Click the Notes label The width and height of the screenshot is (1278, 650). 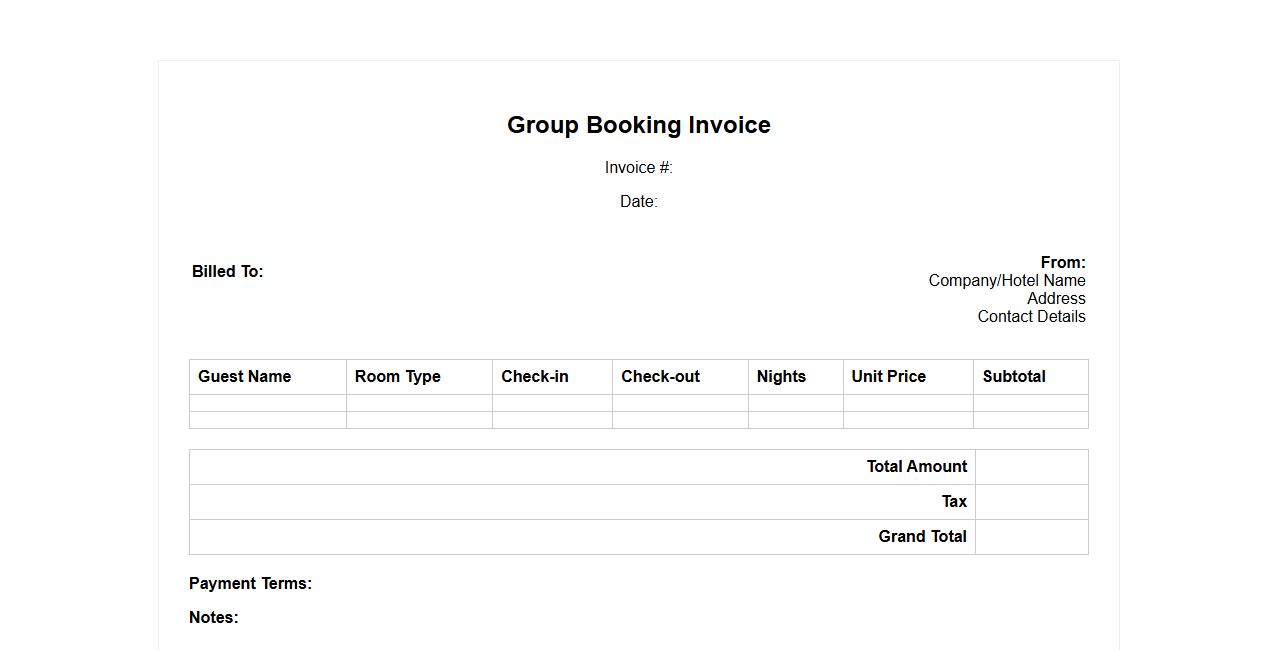[214, 617]
